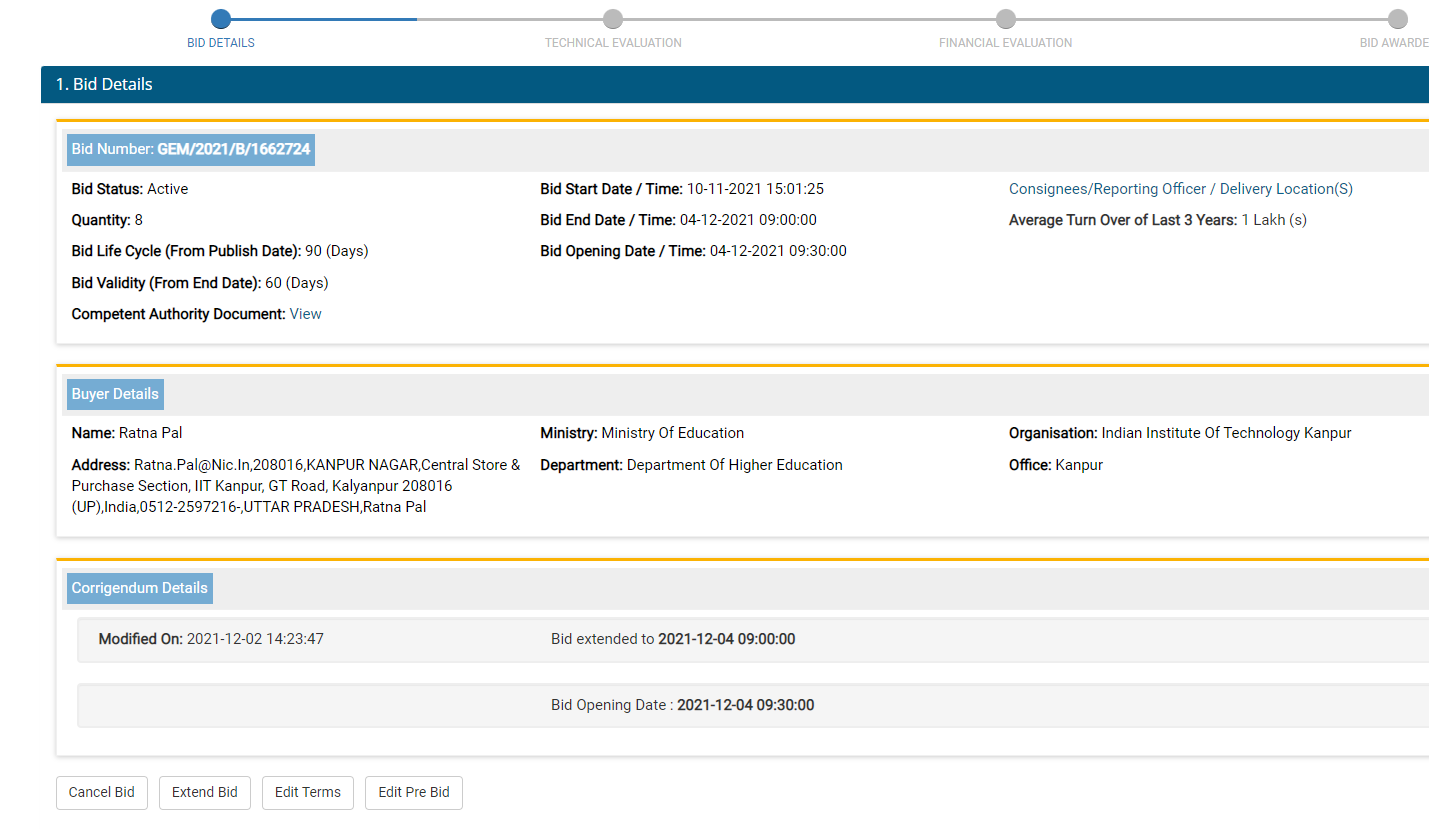Switch to TECHNICAL EVALUATION step label
Screen dimensions: 1429x829
coord(613,43)
